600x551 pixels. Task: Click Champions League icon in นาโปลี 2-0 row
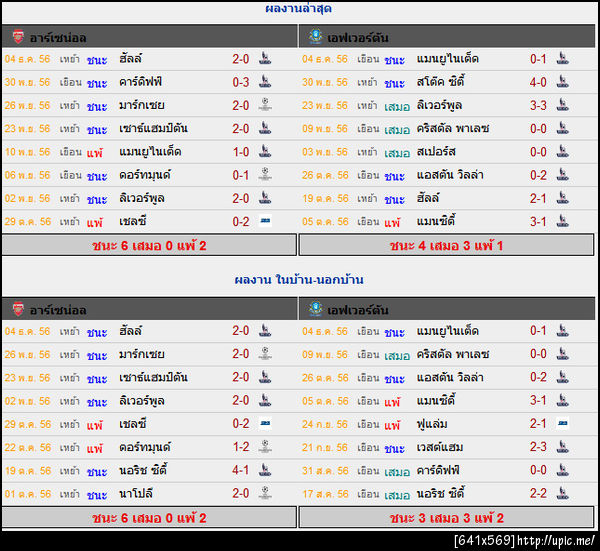coord(265,493)
